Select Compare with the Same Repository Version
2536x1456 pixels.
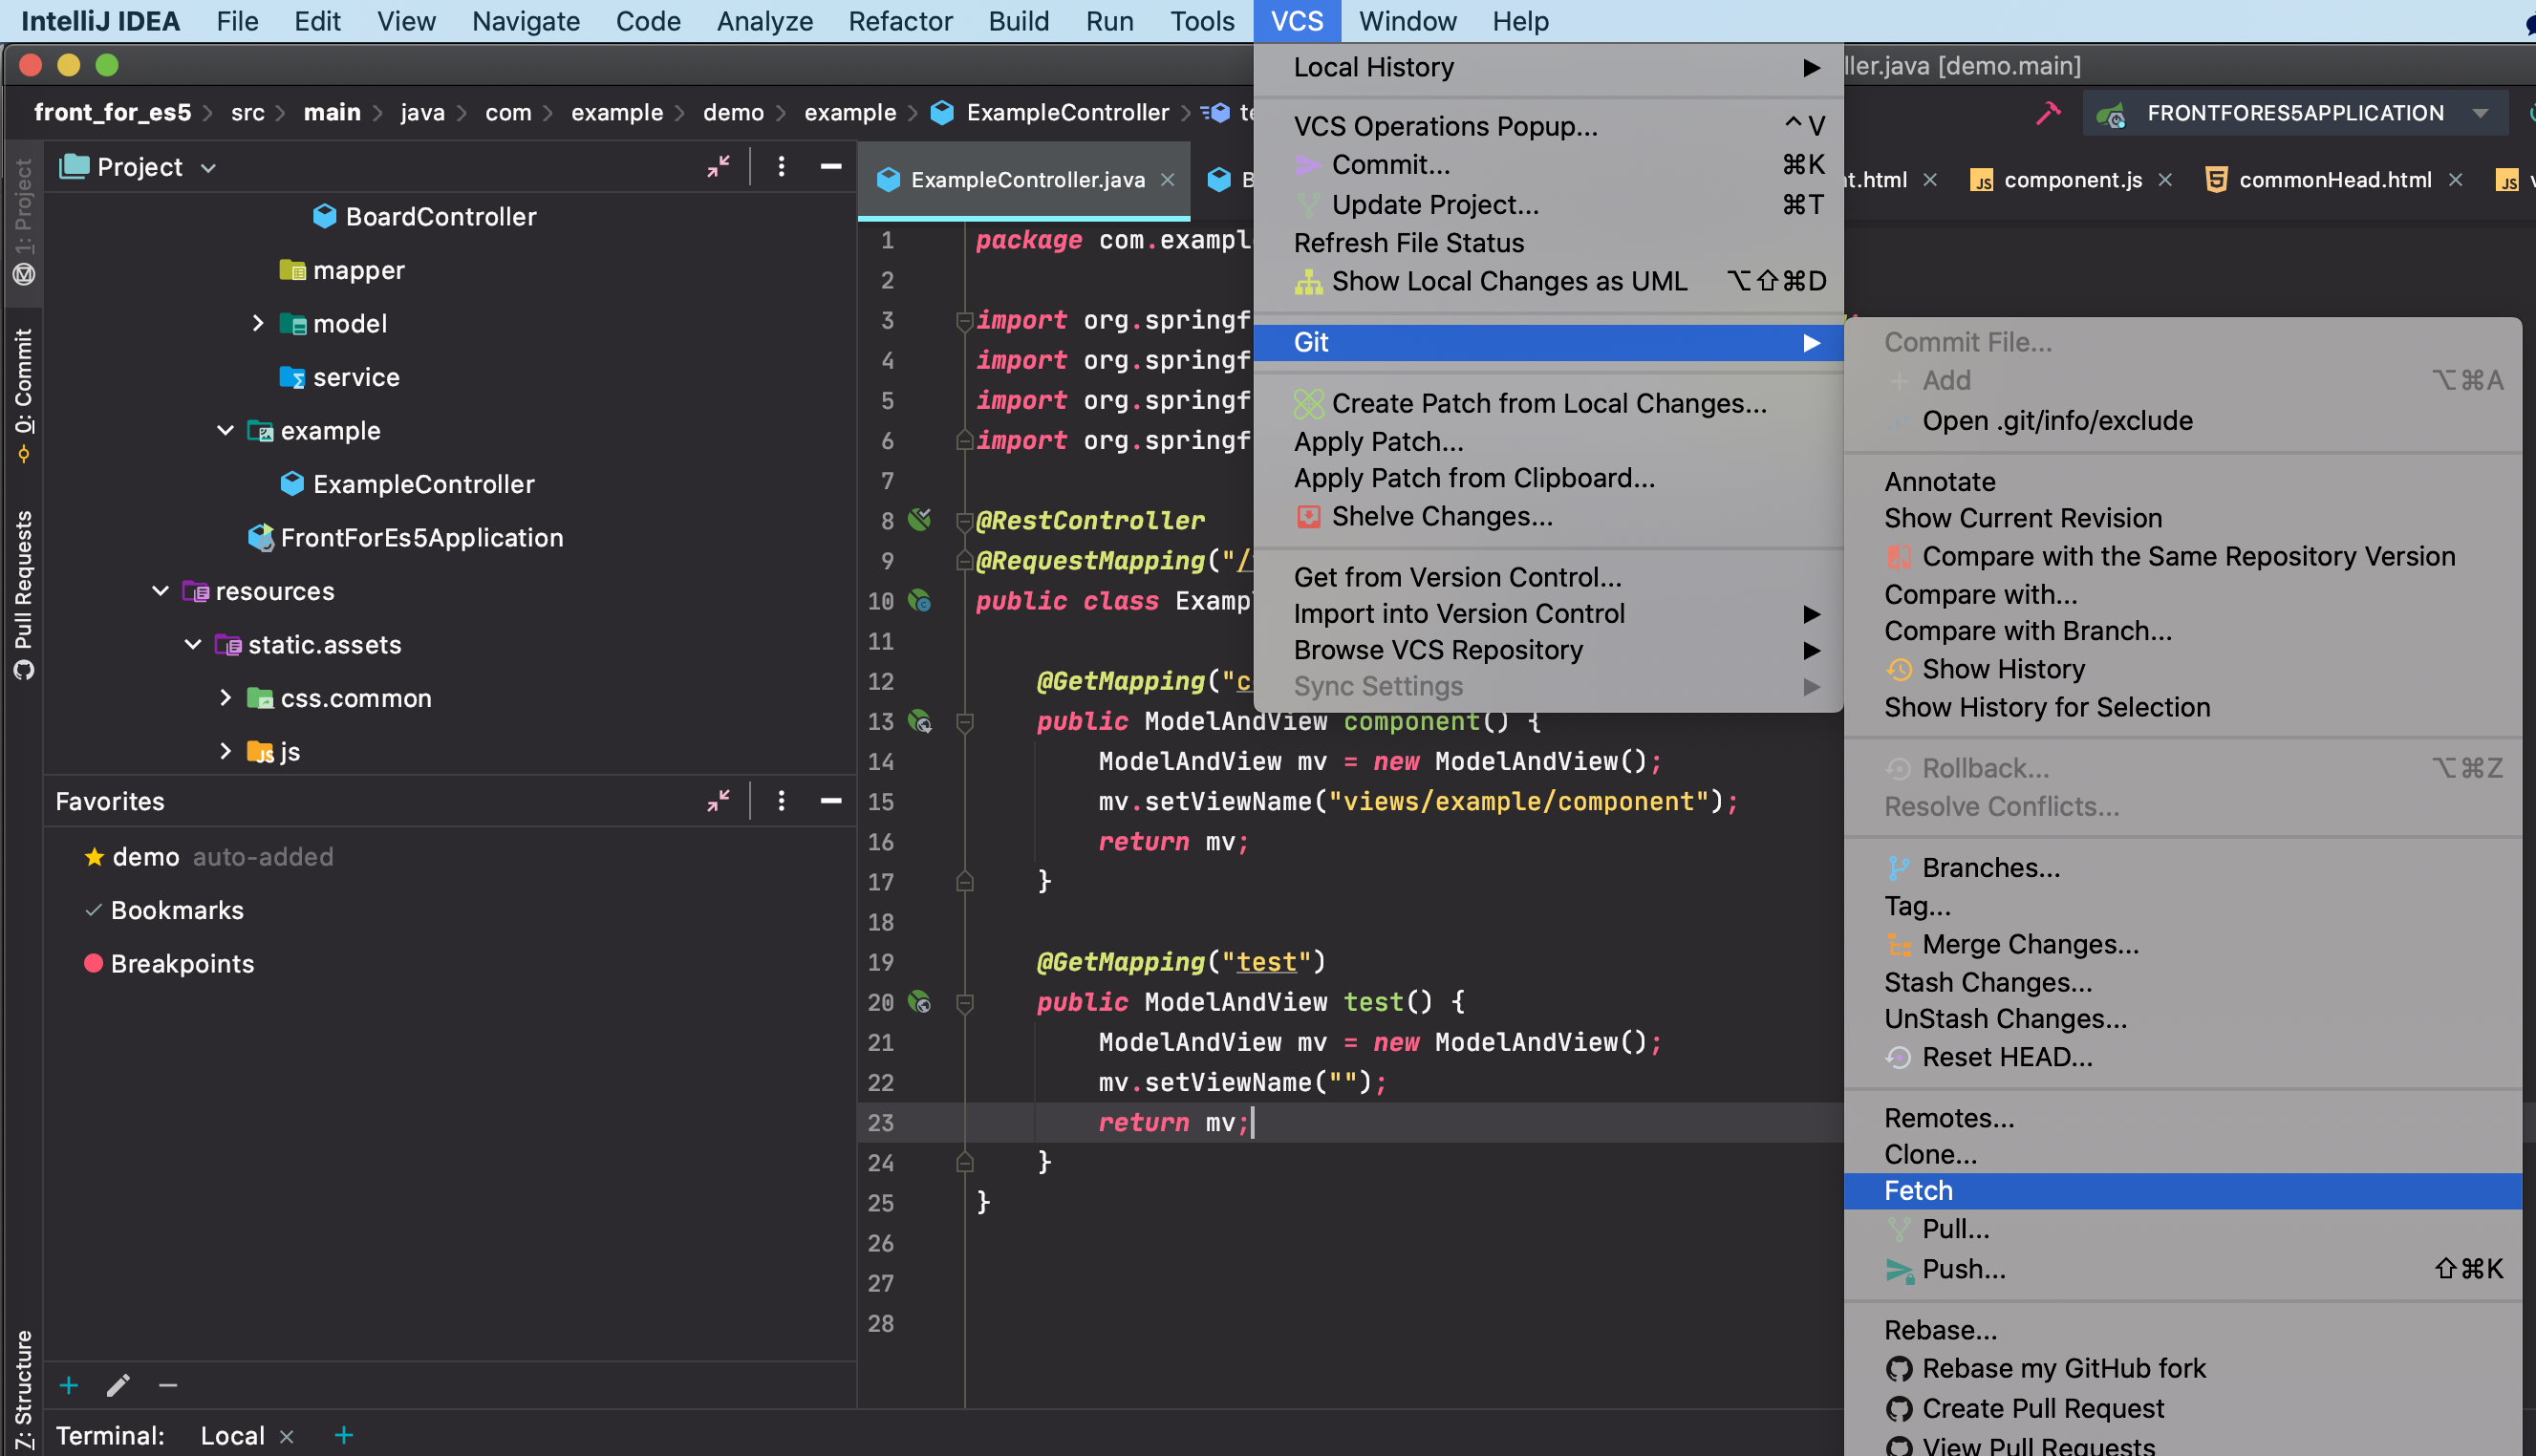coord(2182,556)
